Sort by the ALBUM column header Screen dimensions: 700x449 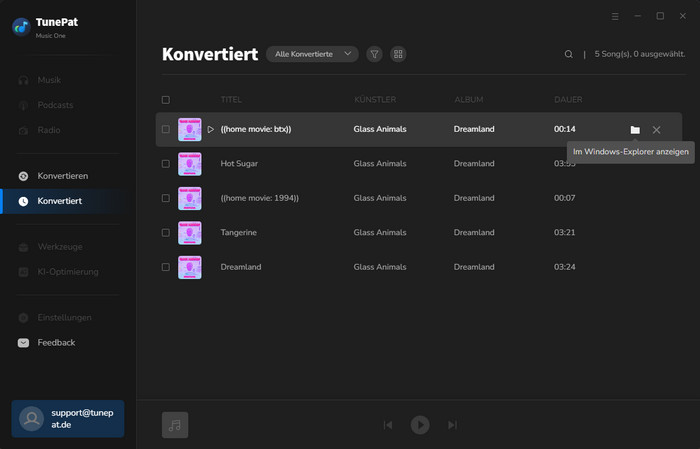click(x=469, y=100)
